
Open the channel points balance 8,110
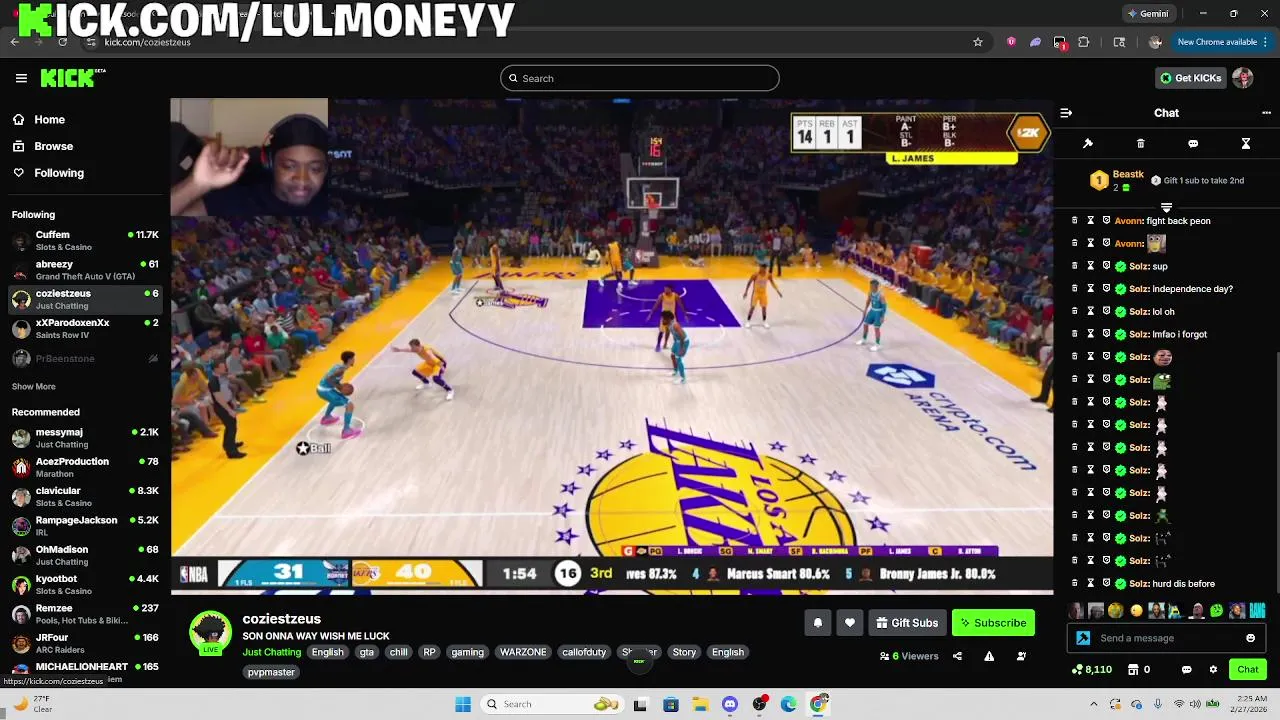tap(1092, 669)
